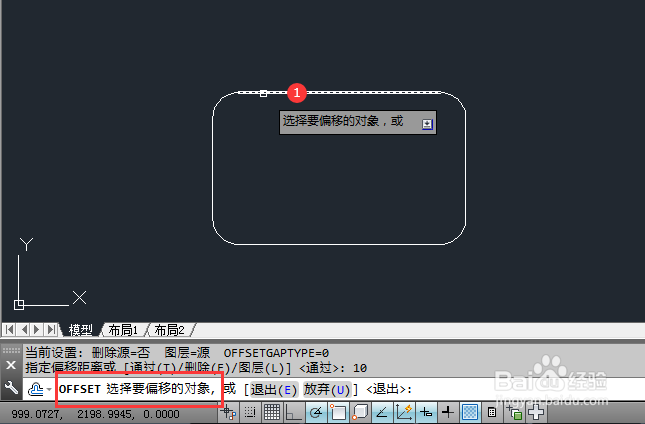
Task: Open command line customize wrench
Action: tap(11, 387)
